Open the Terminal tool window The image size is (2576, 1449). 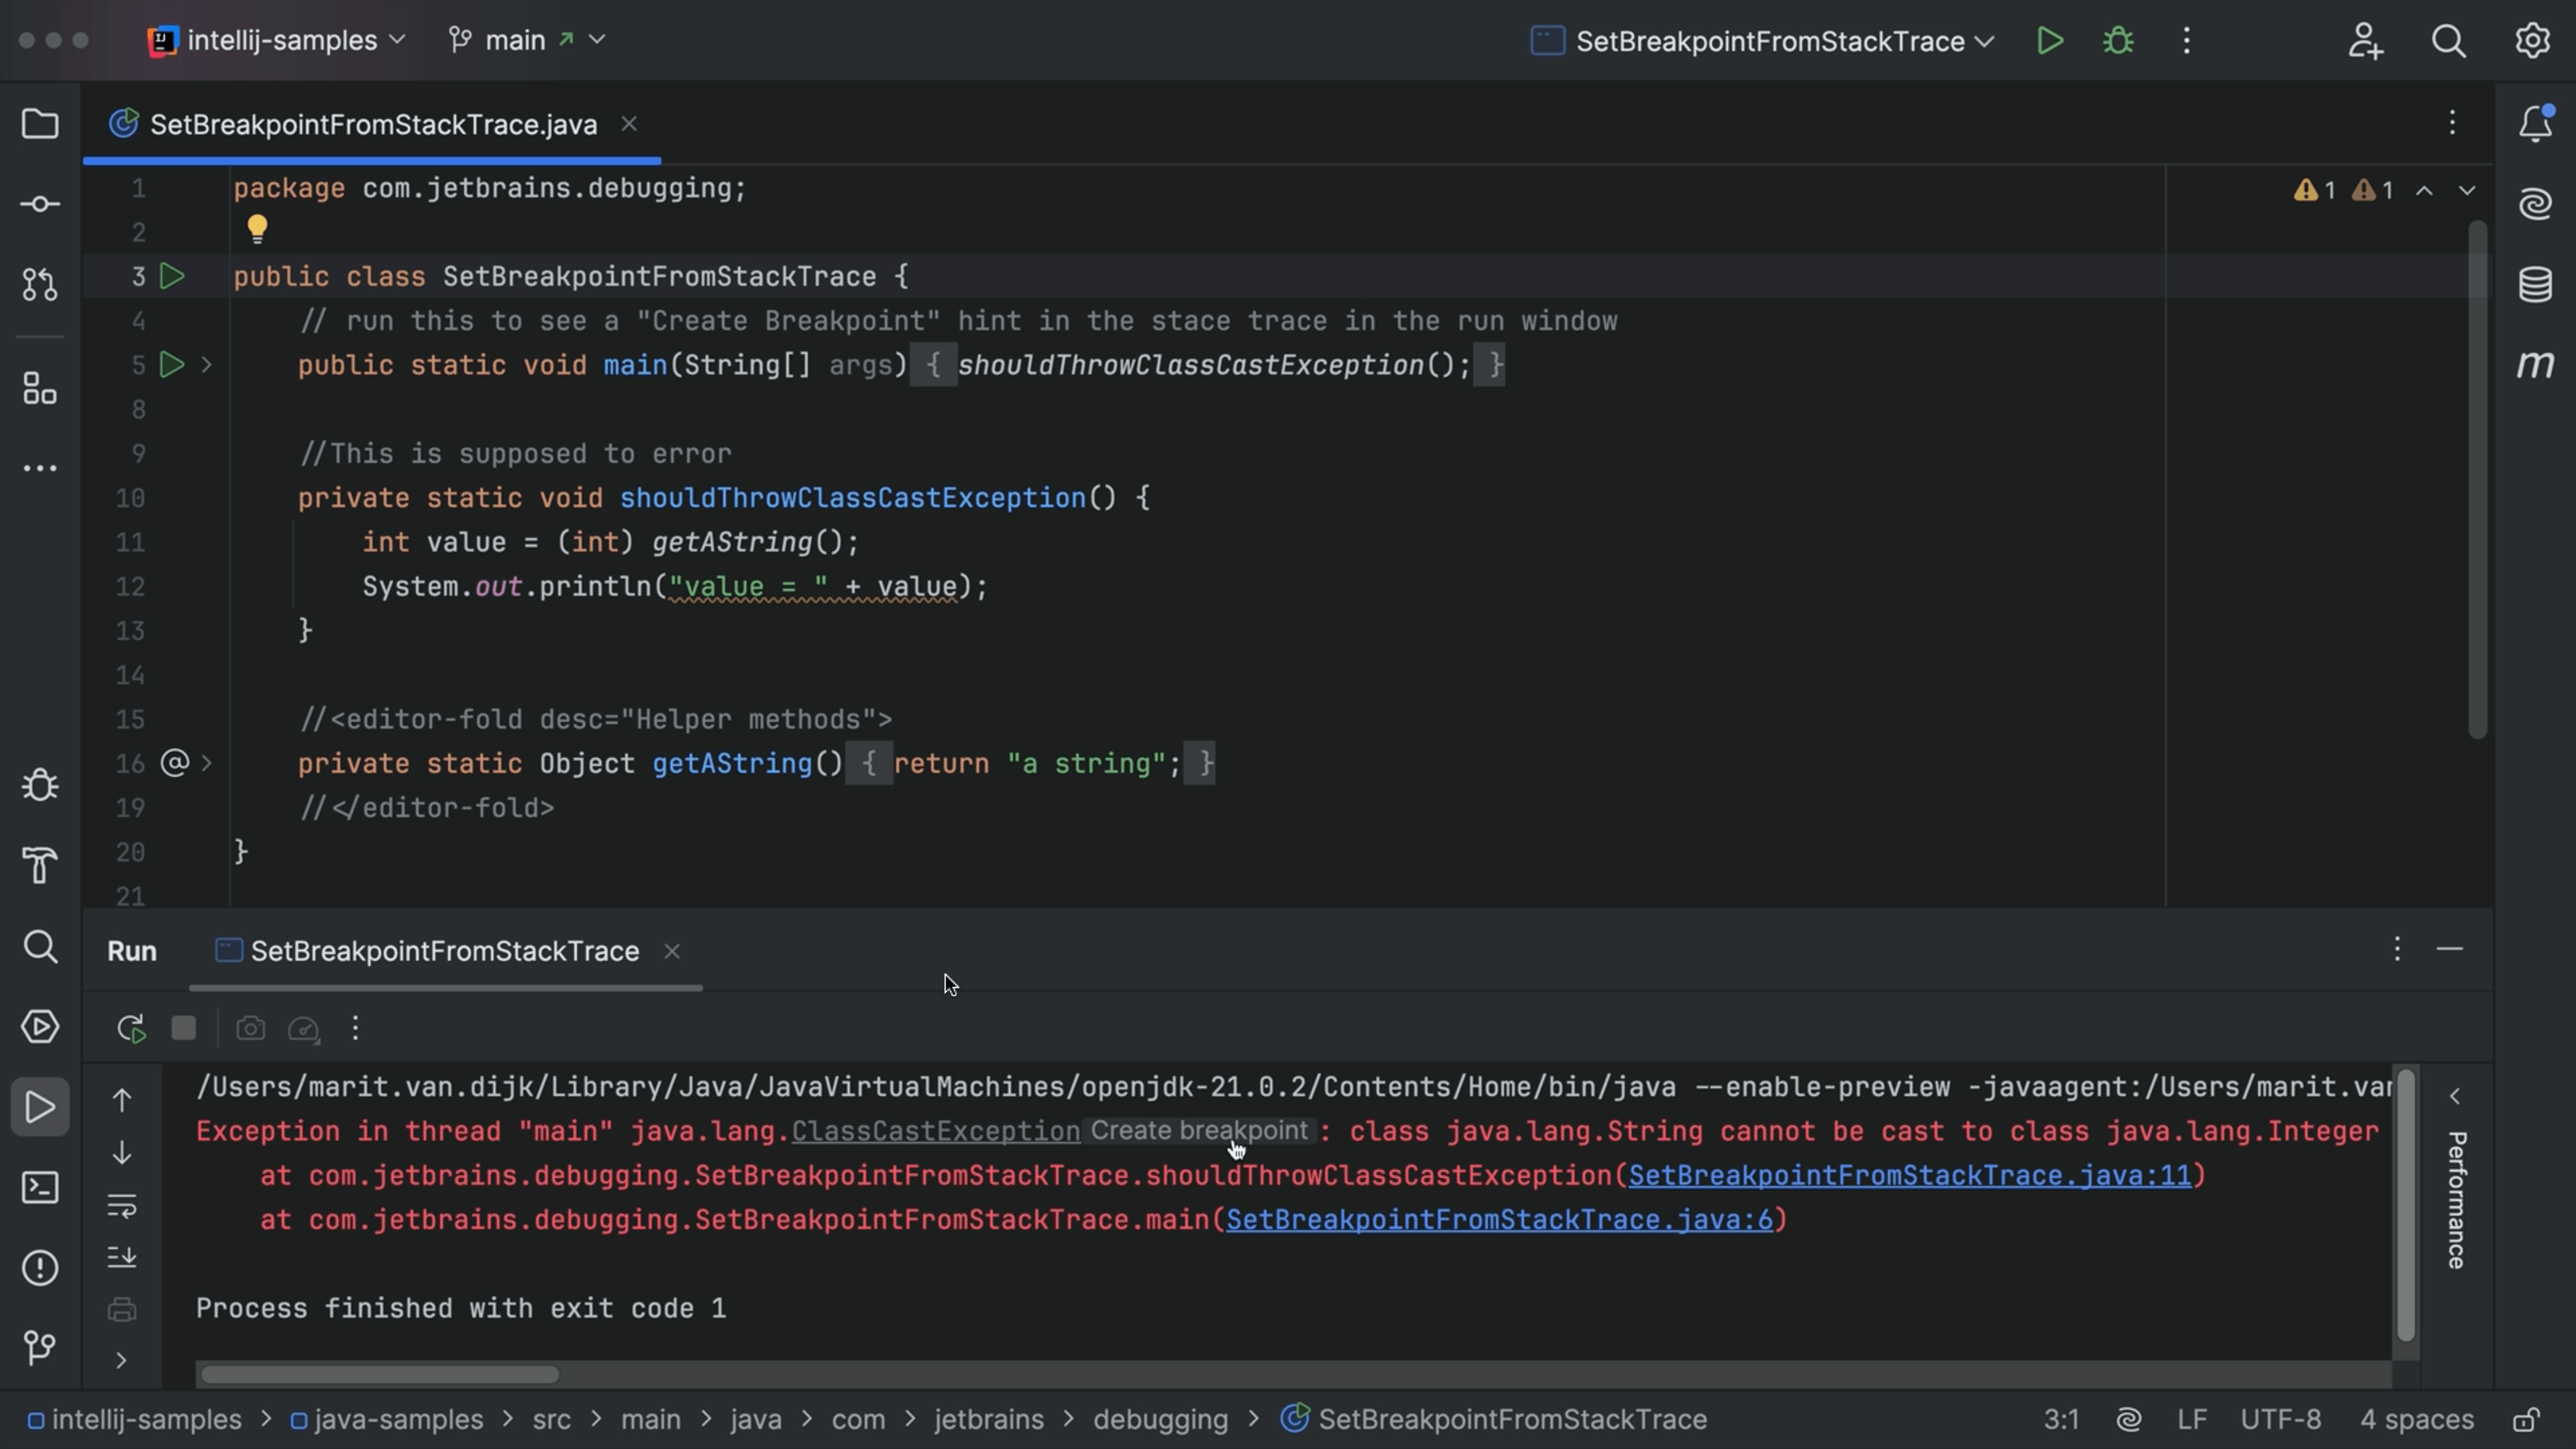40,1187
